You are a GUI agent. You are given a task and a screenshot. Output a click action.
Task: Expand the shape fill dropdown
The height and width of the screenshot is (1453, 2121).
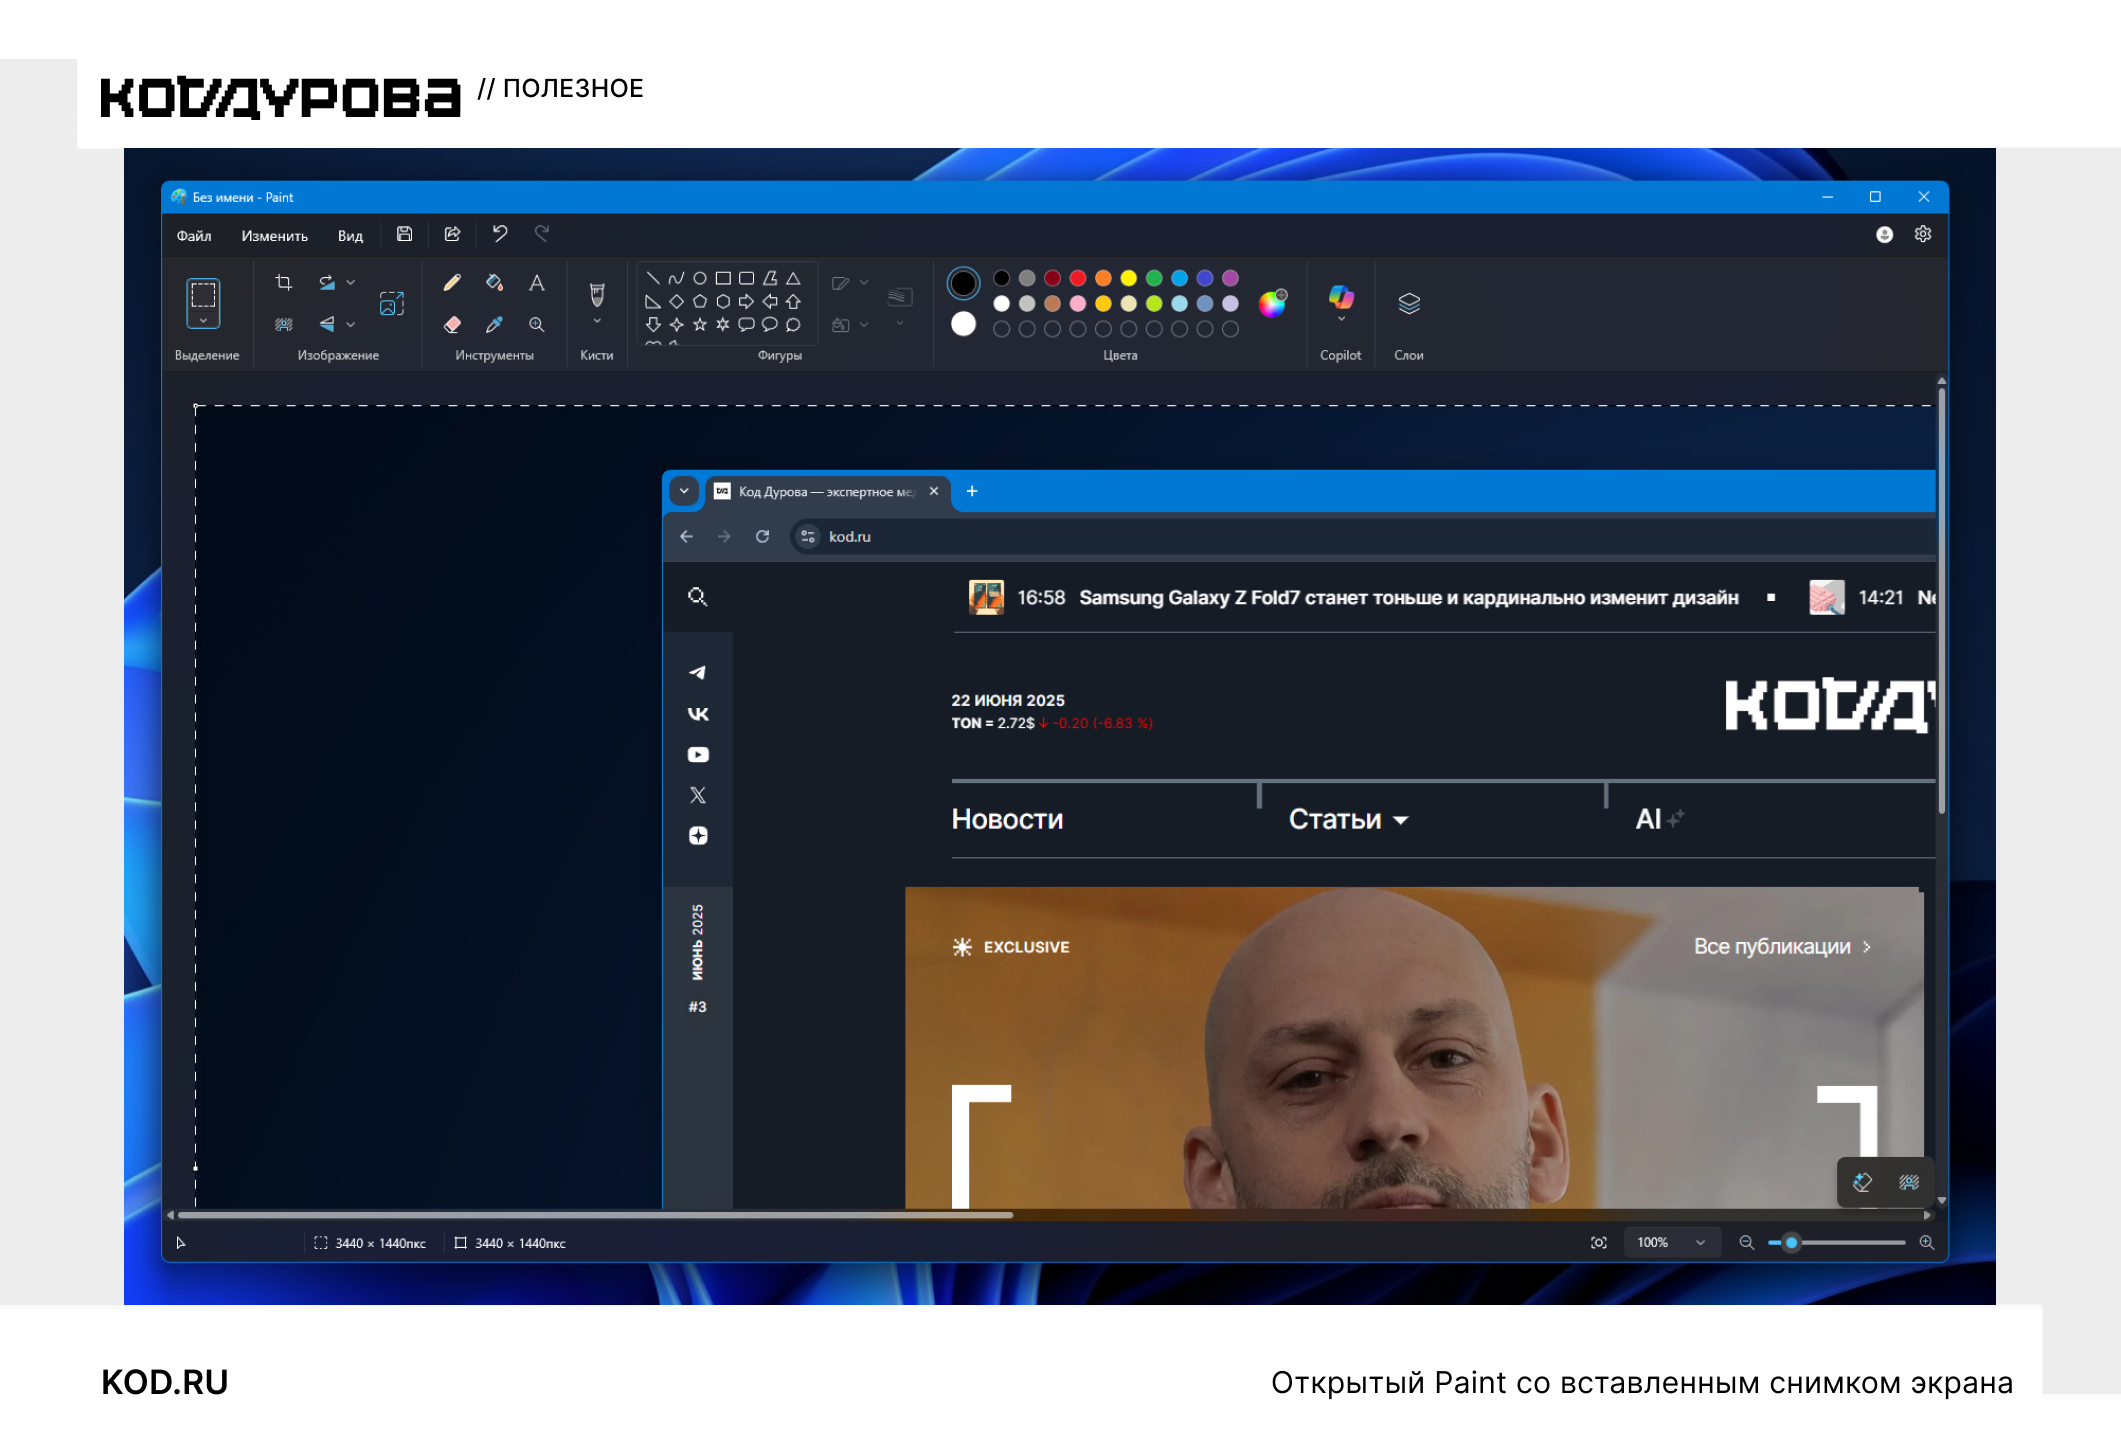coord(864,324)
